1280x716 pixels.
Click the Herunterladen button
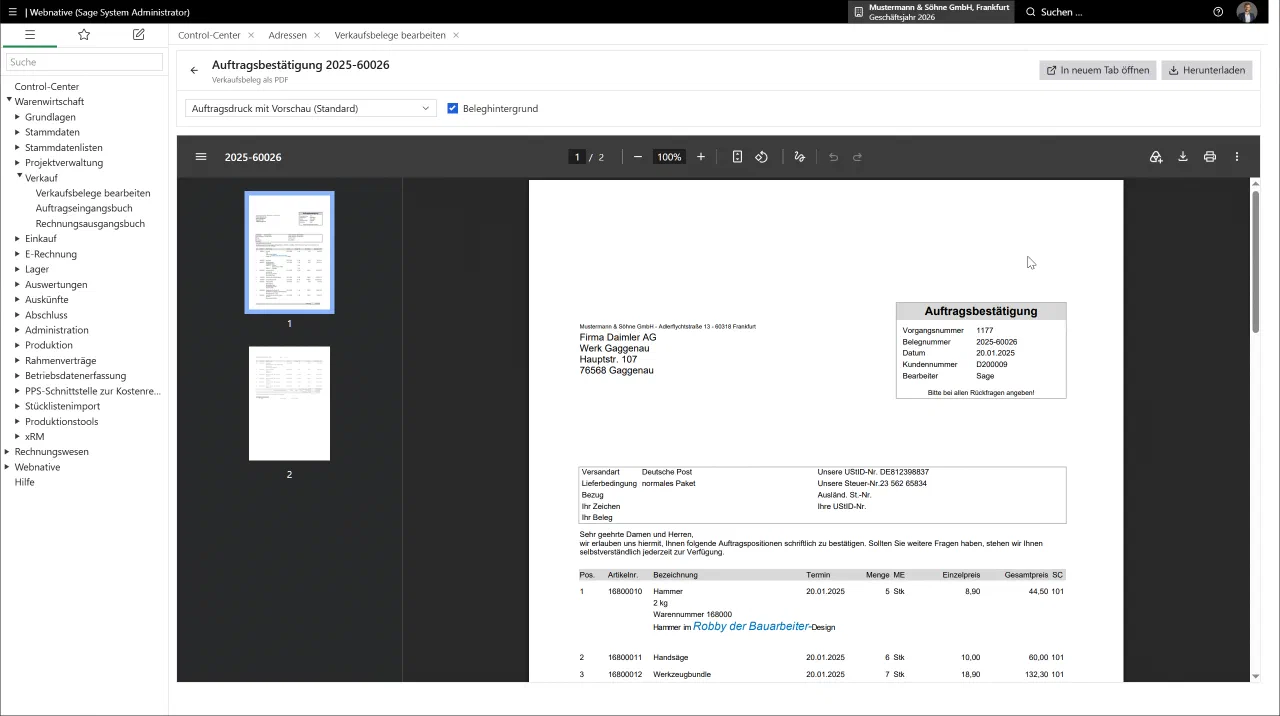pos(1207,70)
